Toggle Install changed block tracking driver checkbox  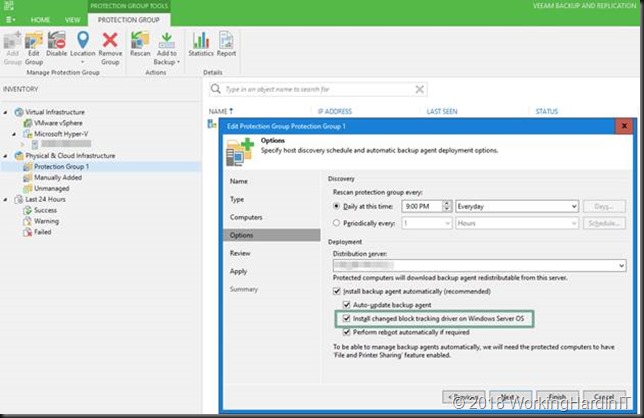tap(347, 318)
